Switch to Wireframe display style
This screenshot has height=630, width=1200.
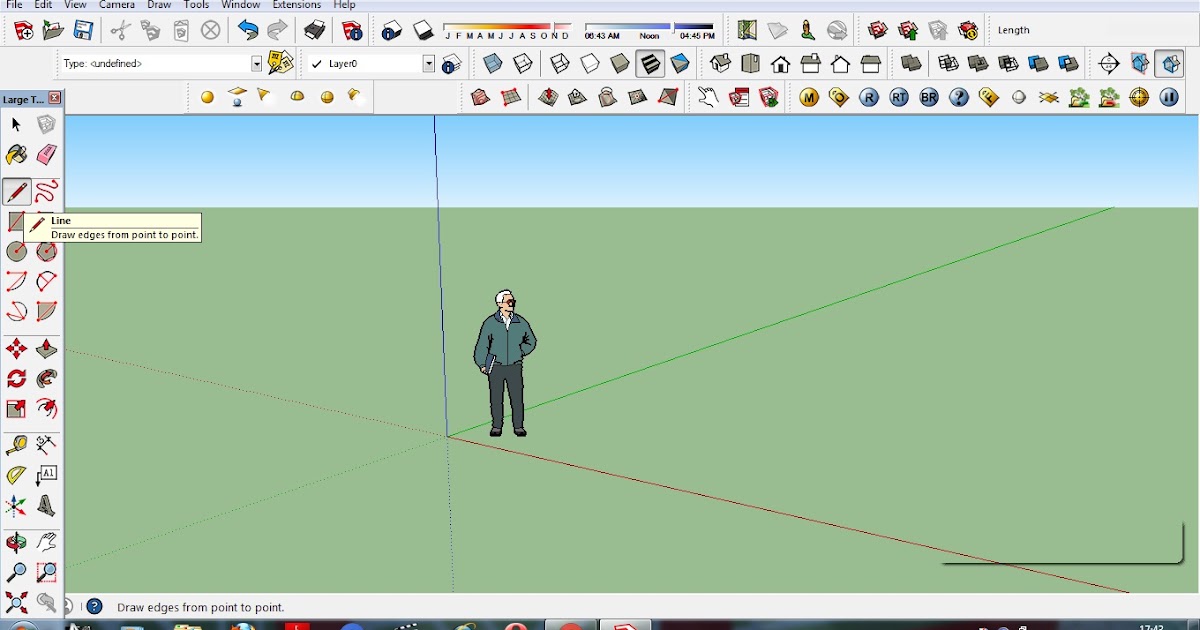tap(558, 63)
